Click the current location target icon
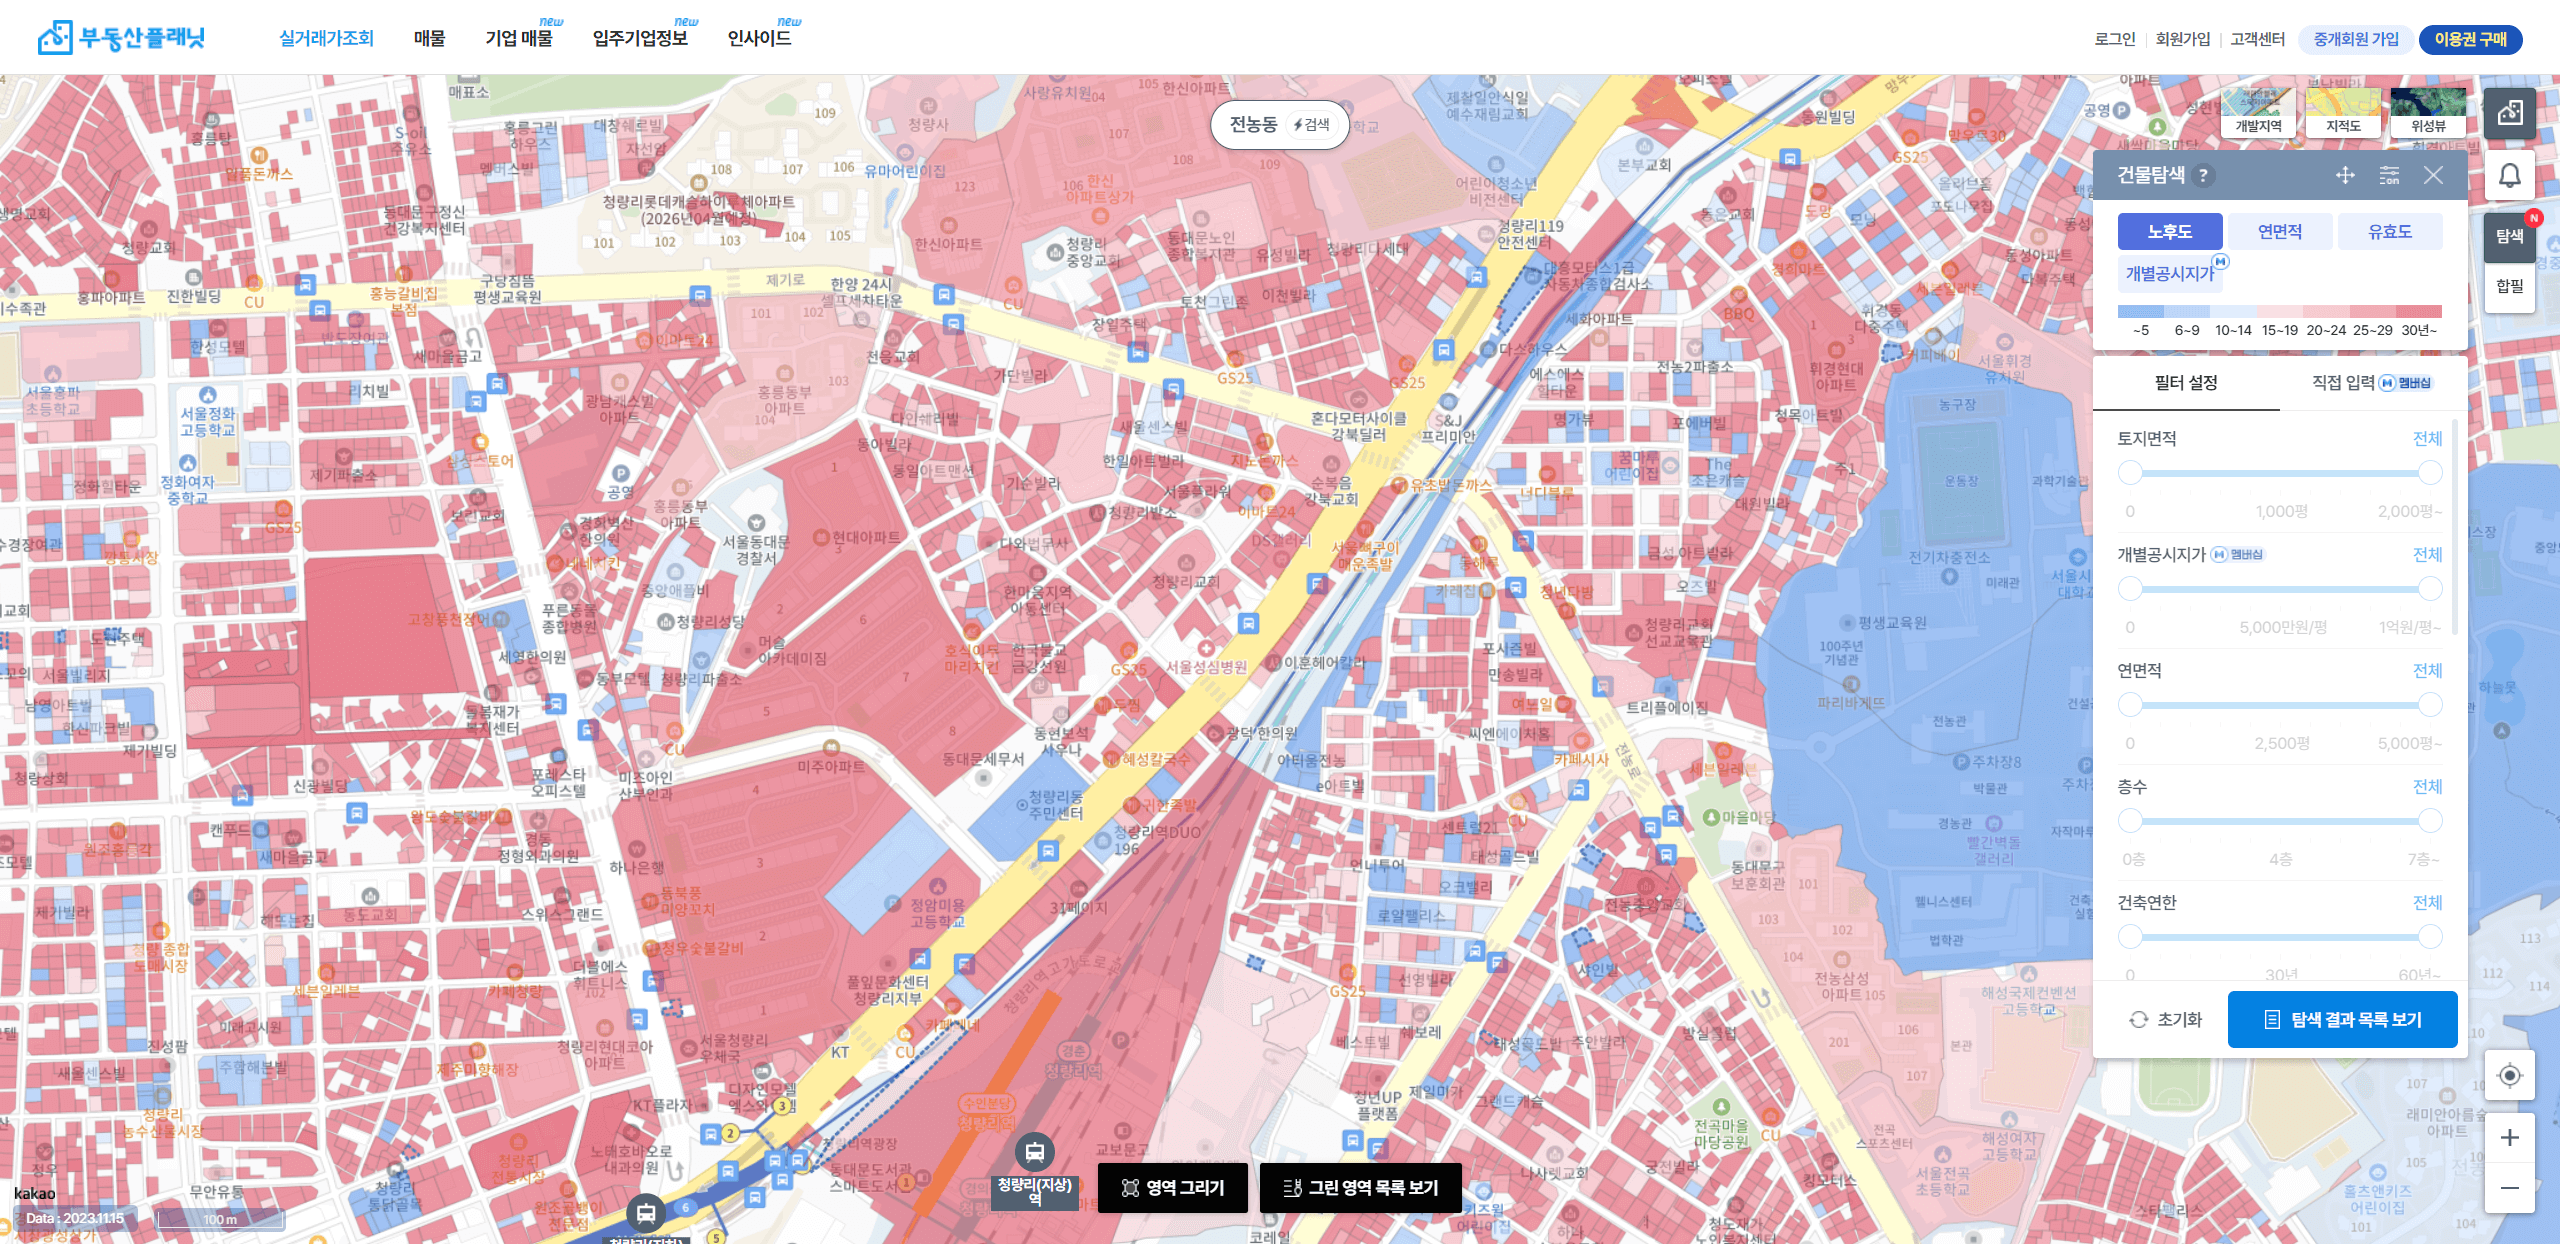Viewport: 2560px width, 1244px height. tap(2509, 1076)
